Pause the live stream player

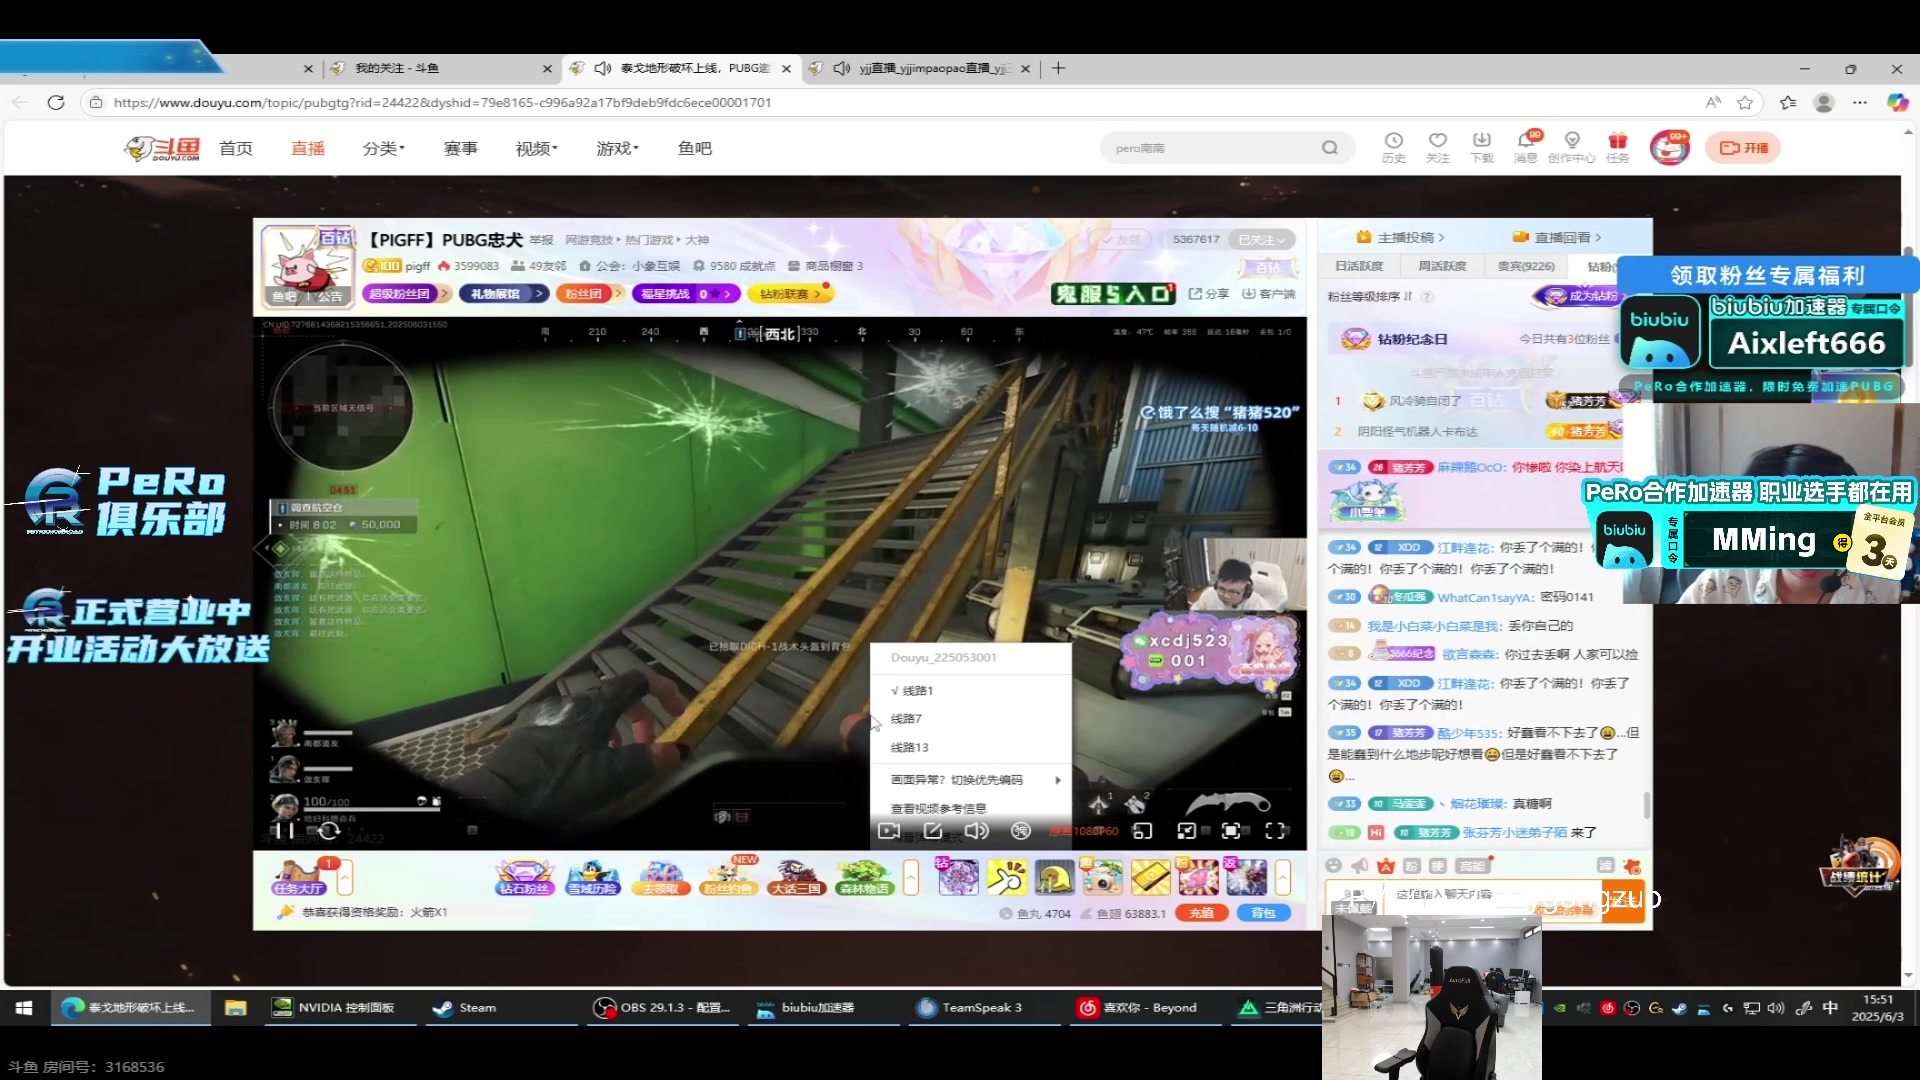point(284,830)
